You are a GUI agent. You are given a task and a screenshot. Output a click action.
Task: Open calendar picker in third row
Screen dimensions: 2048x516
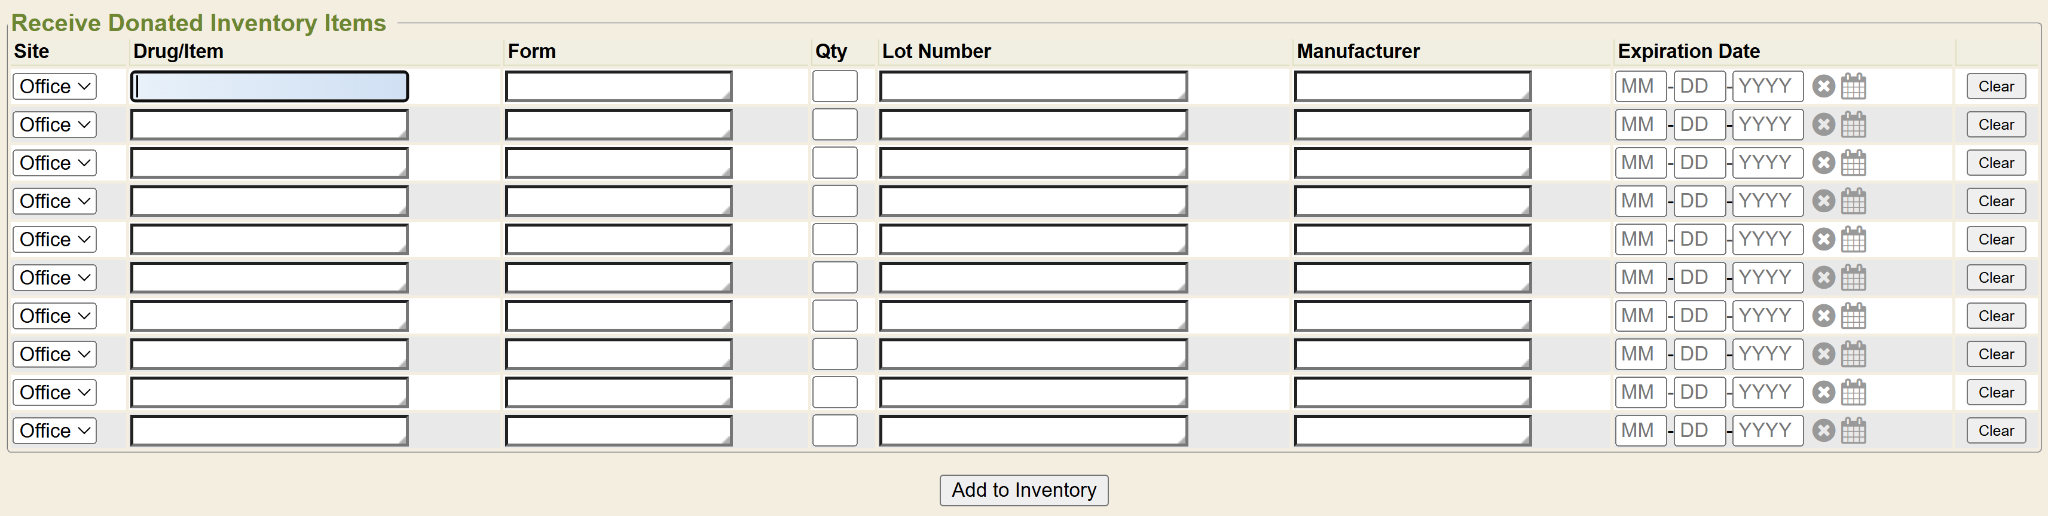click(x=1853, y=163)
